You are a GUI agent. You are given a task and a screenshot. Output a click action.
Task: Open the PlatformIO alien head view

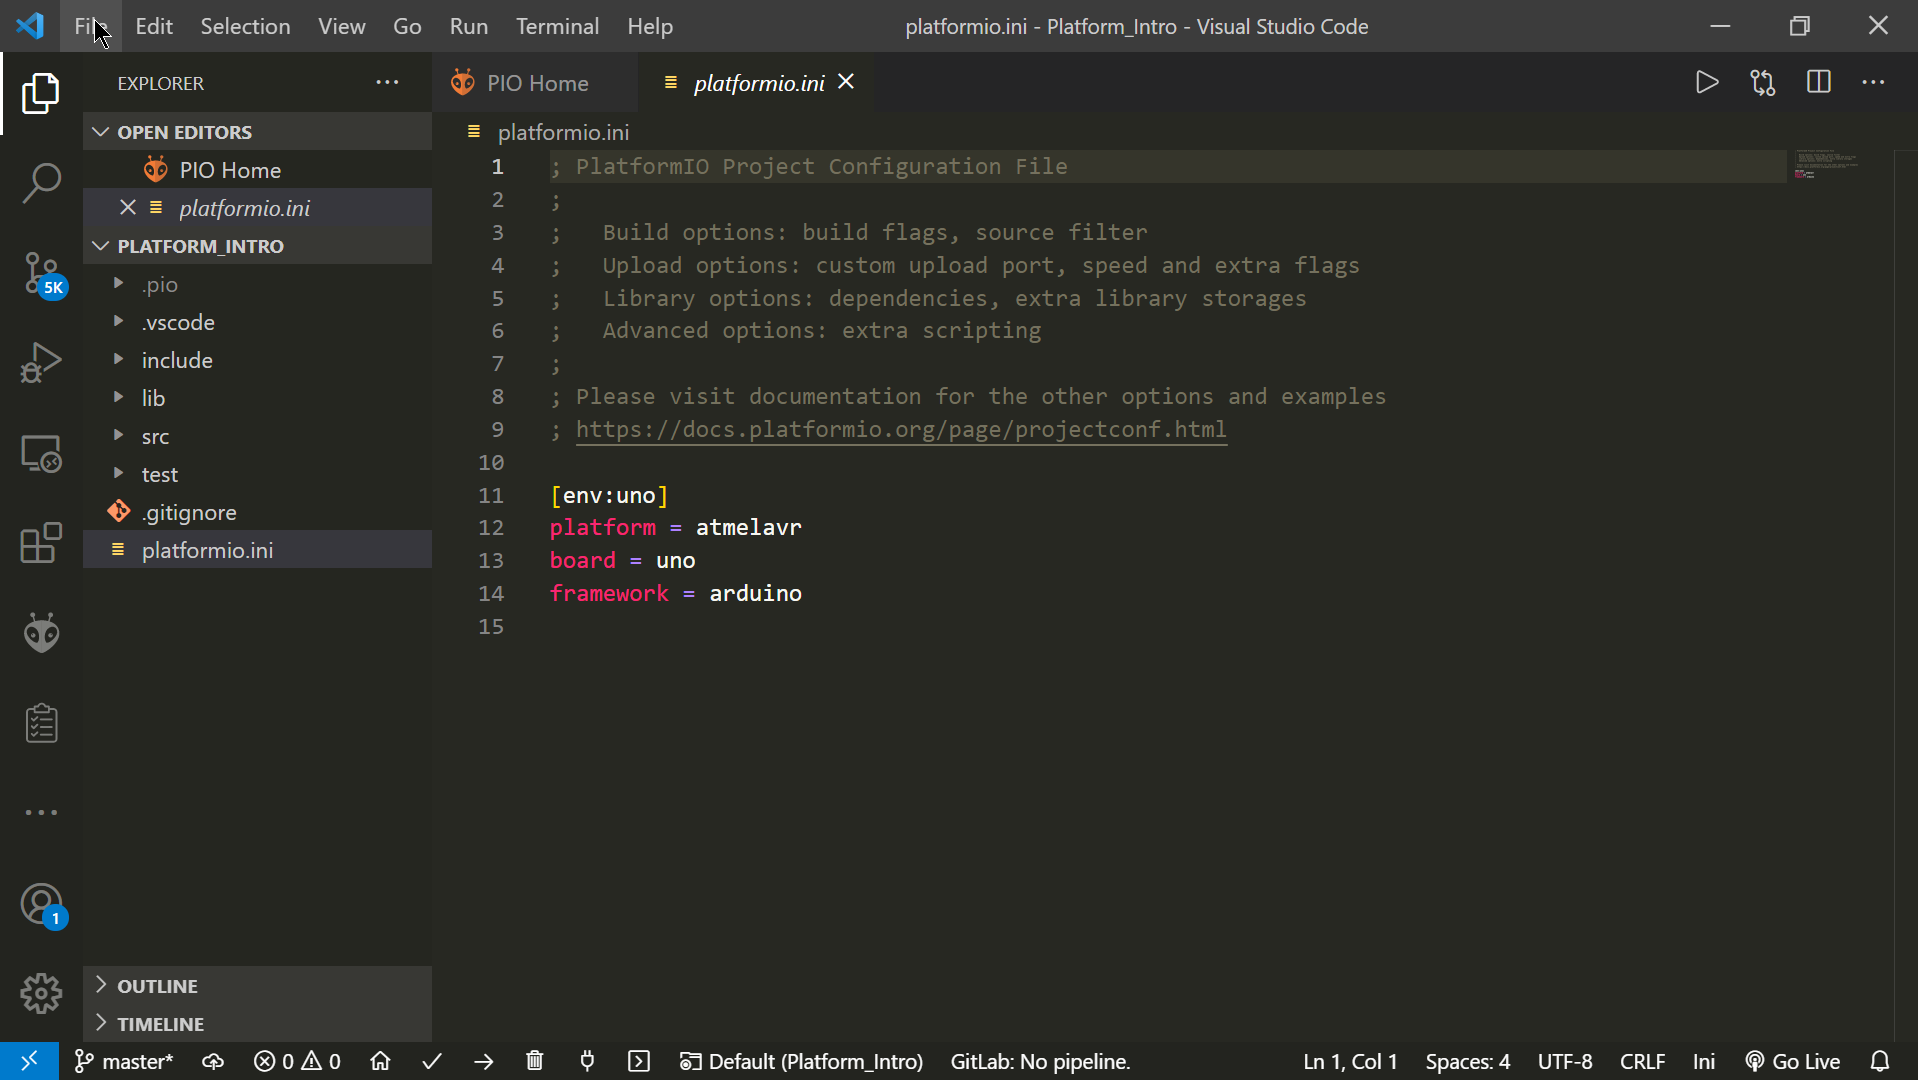(41, 633)
